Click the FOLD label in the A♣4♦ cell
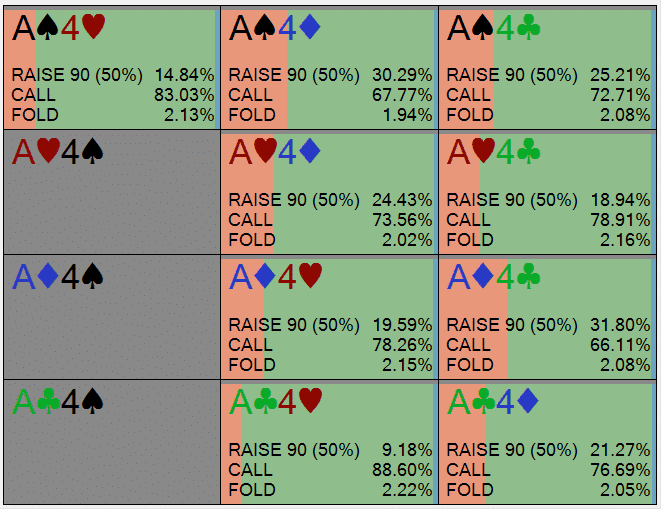Viewport: 661px width, 509px height. pos(468,490)
